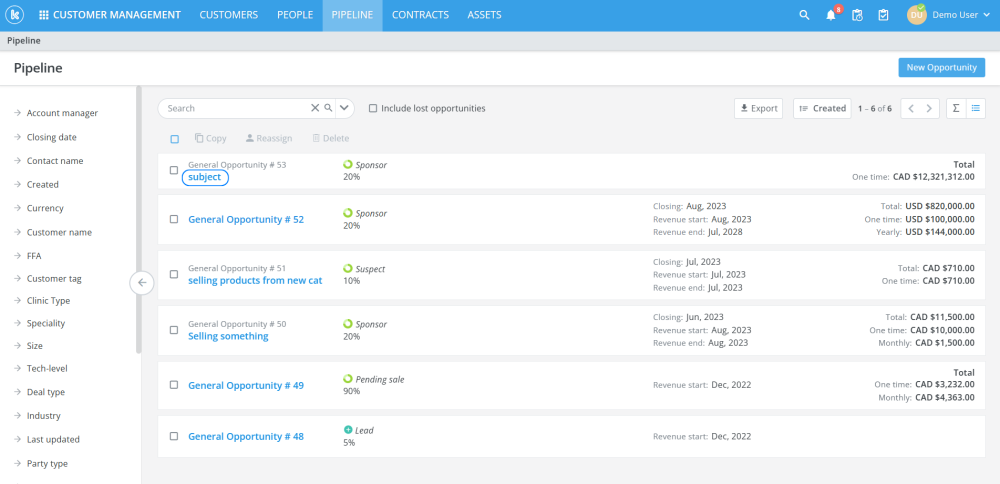
Task: Toggle Include lost opportunities checkbox
Action: pyautogui.click(x=373, y=108)
